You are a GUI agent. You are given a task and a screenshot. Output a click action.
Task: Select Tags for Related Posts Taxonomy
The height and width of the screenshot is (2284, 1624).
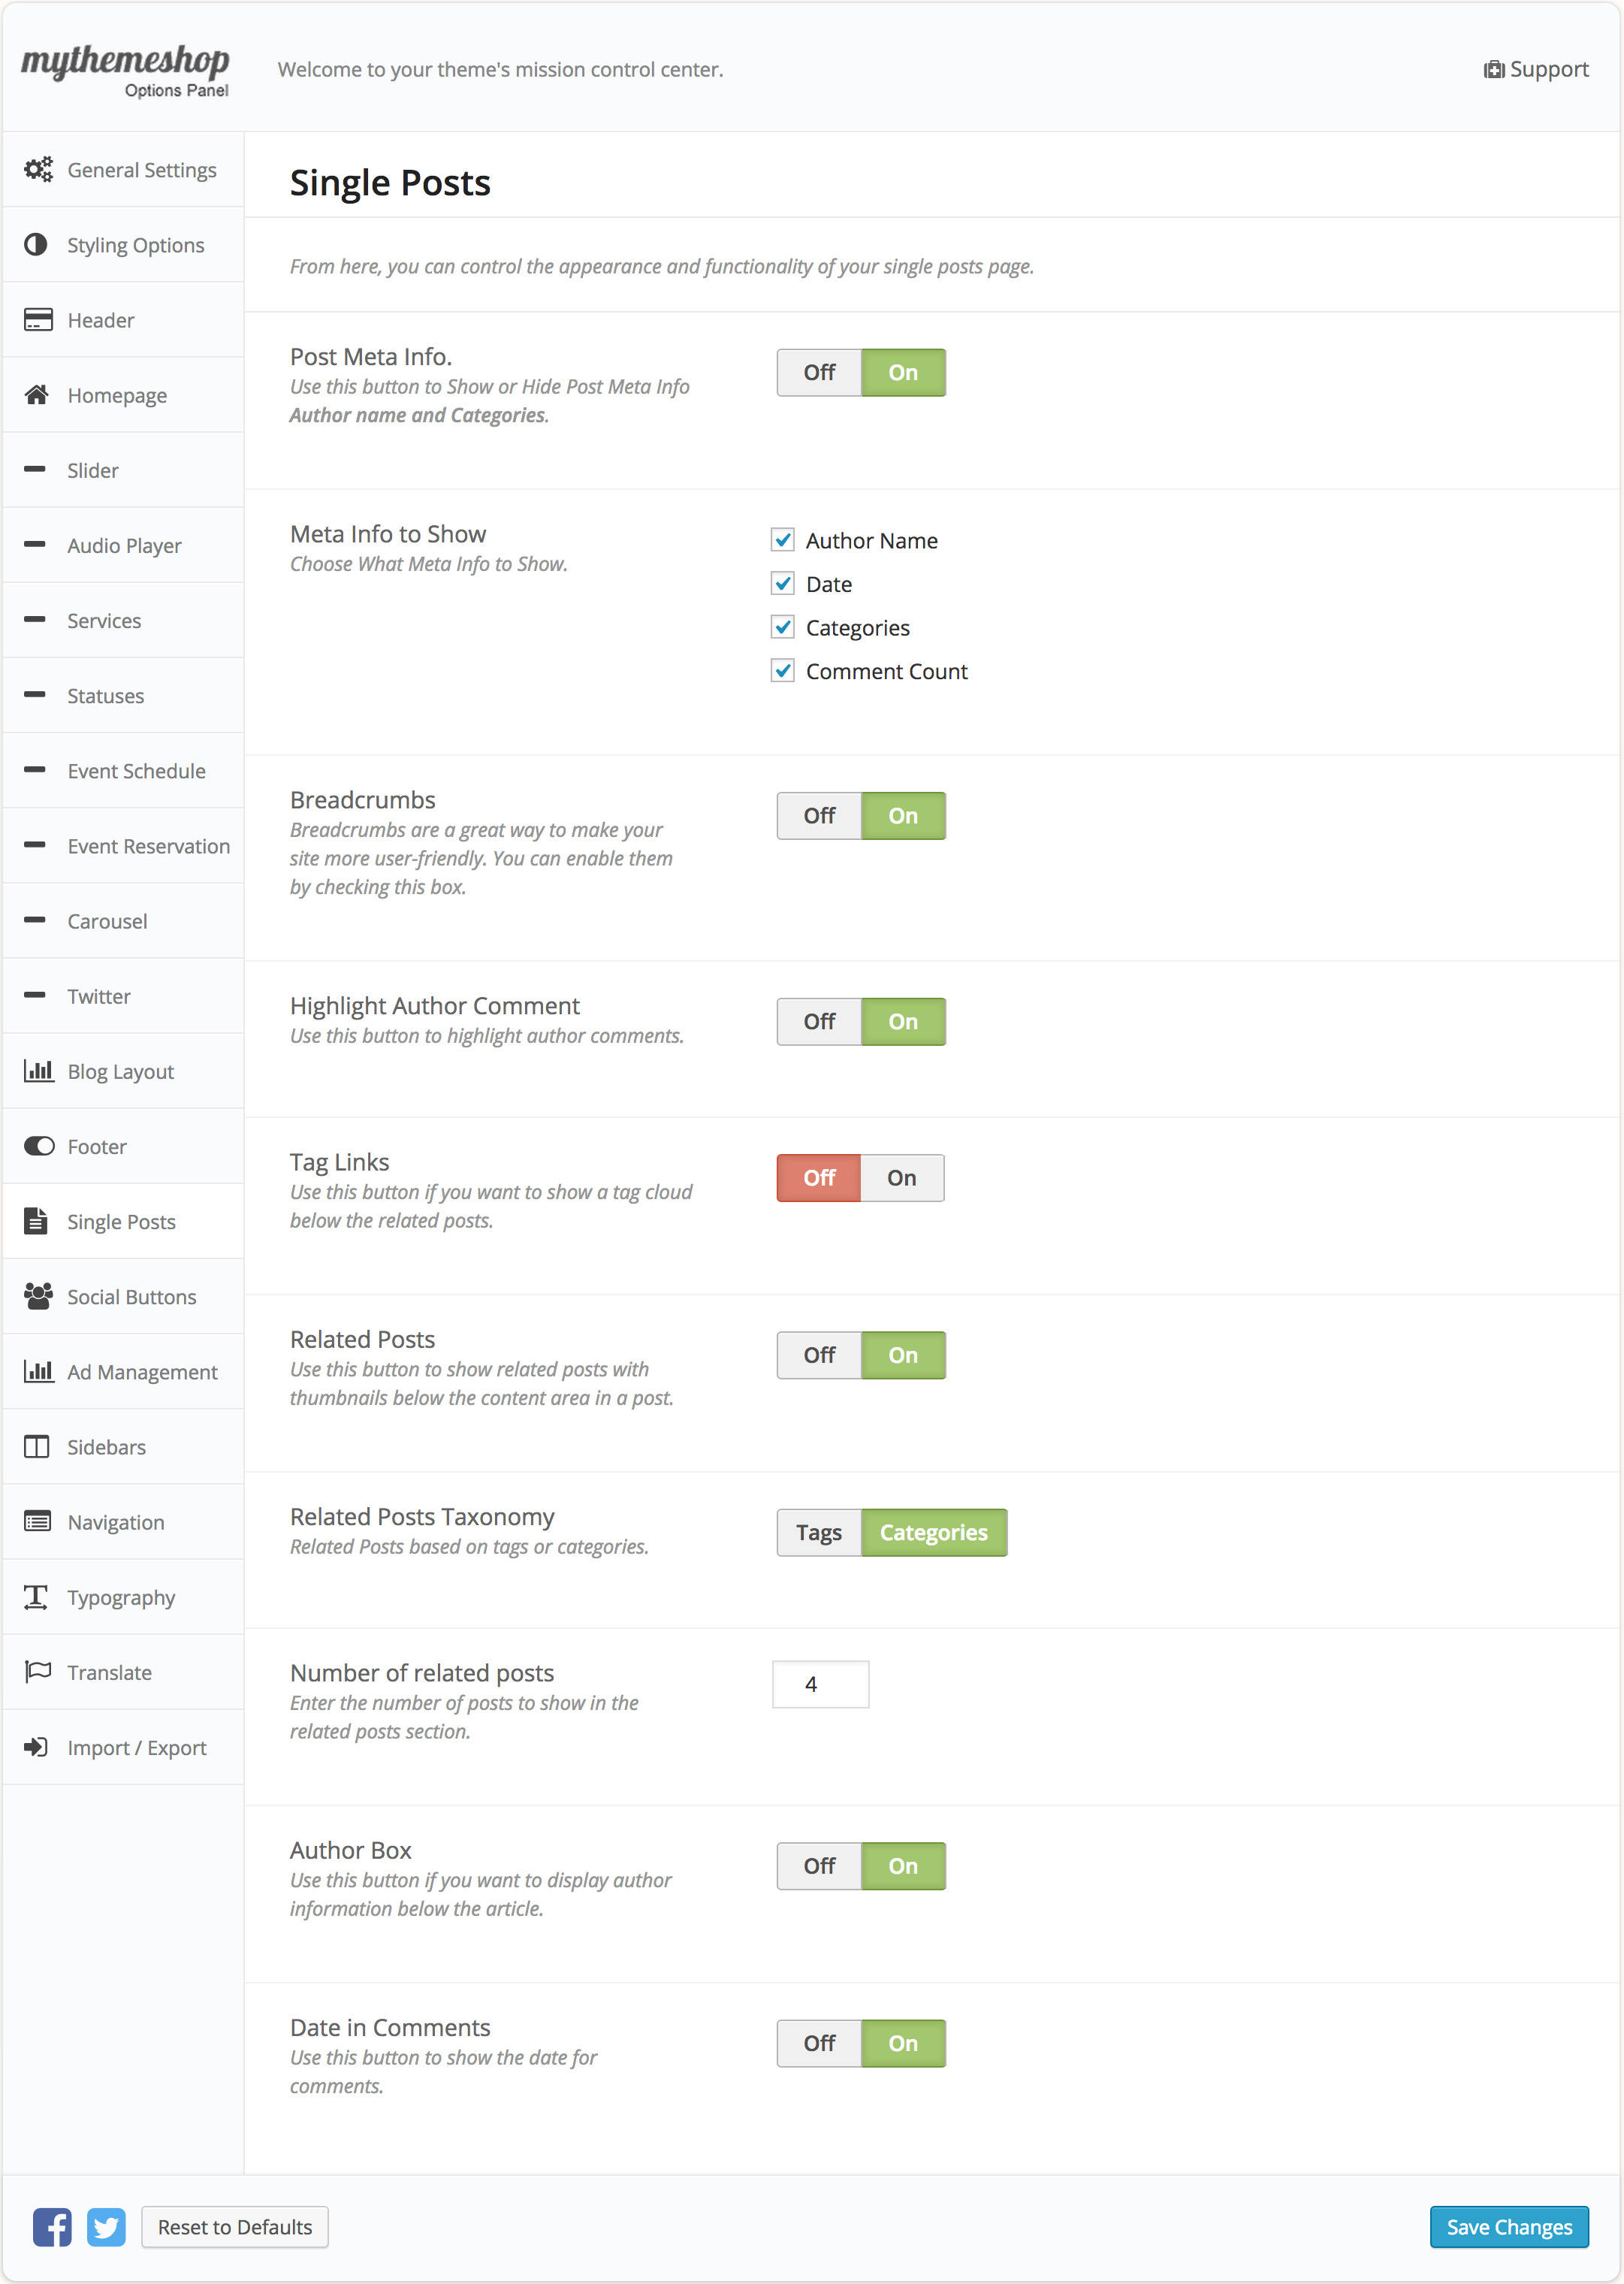click(818, 1533)
